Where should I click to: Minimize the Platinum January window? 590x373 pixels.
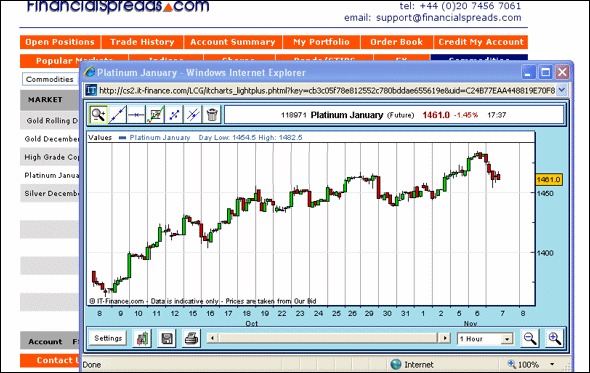528,72
